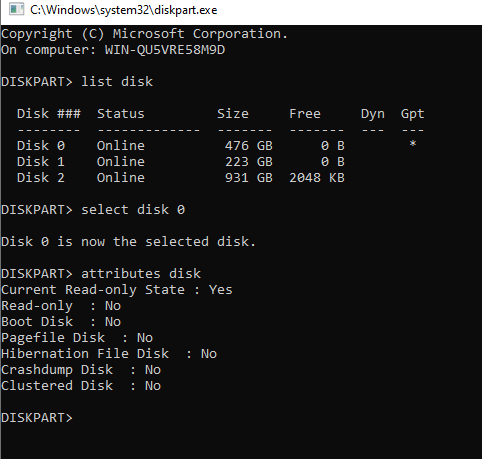Click the computer name WIN-QU5VRE58M9D
Image resolution: width=482 pixels, height=459 pixels.
pyautogui.click(x=165, y=50)
